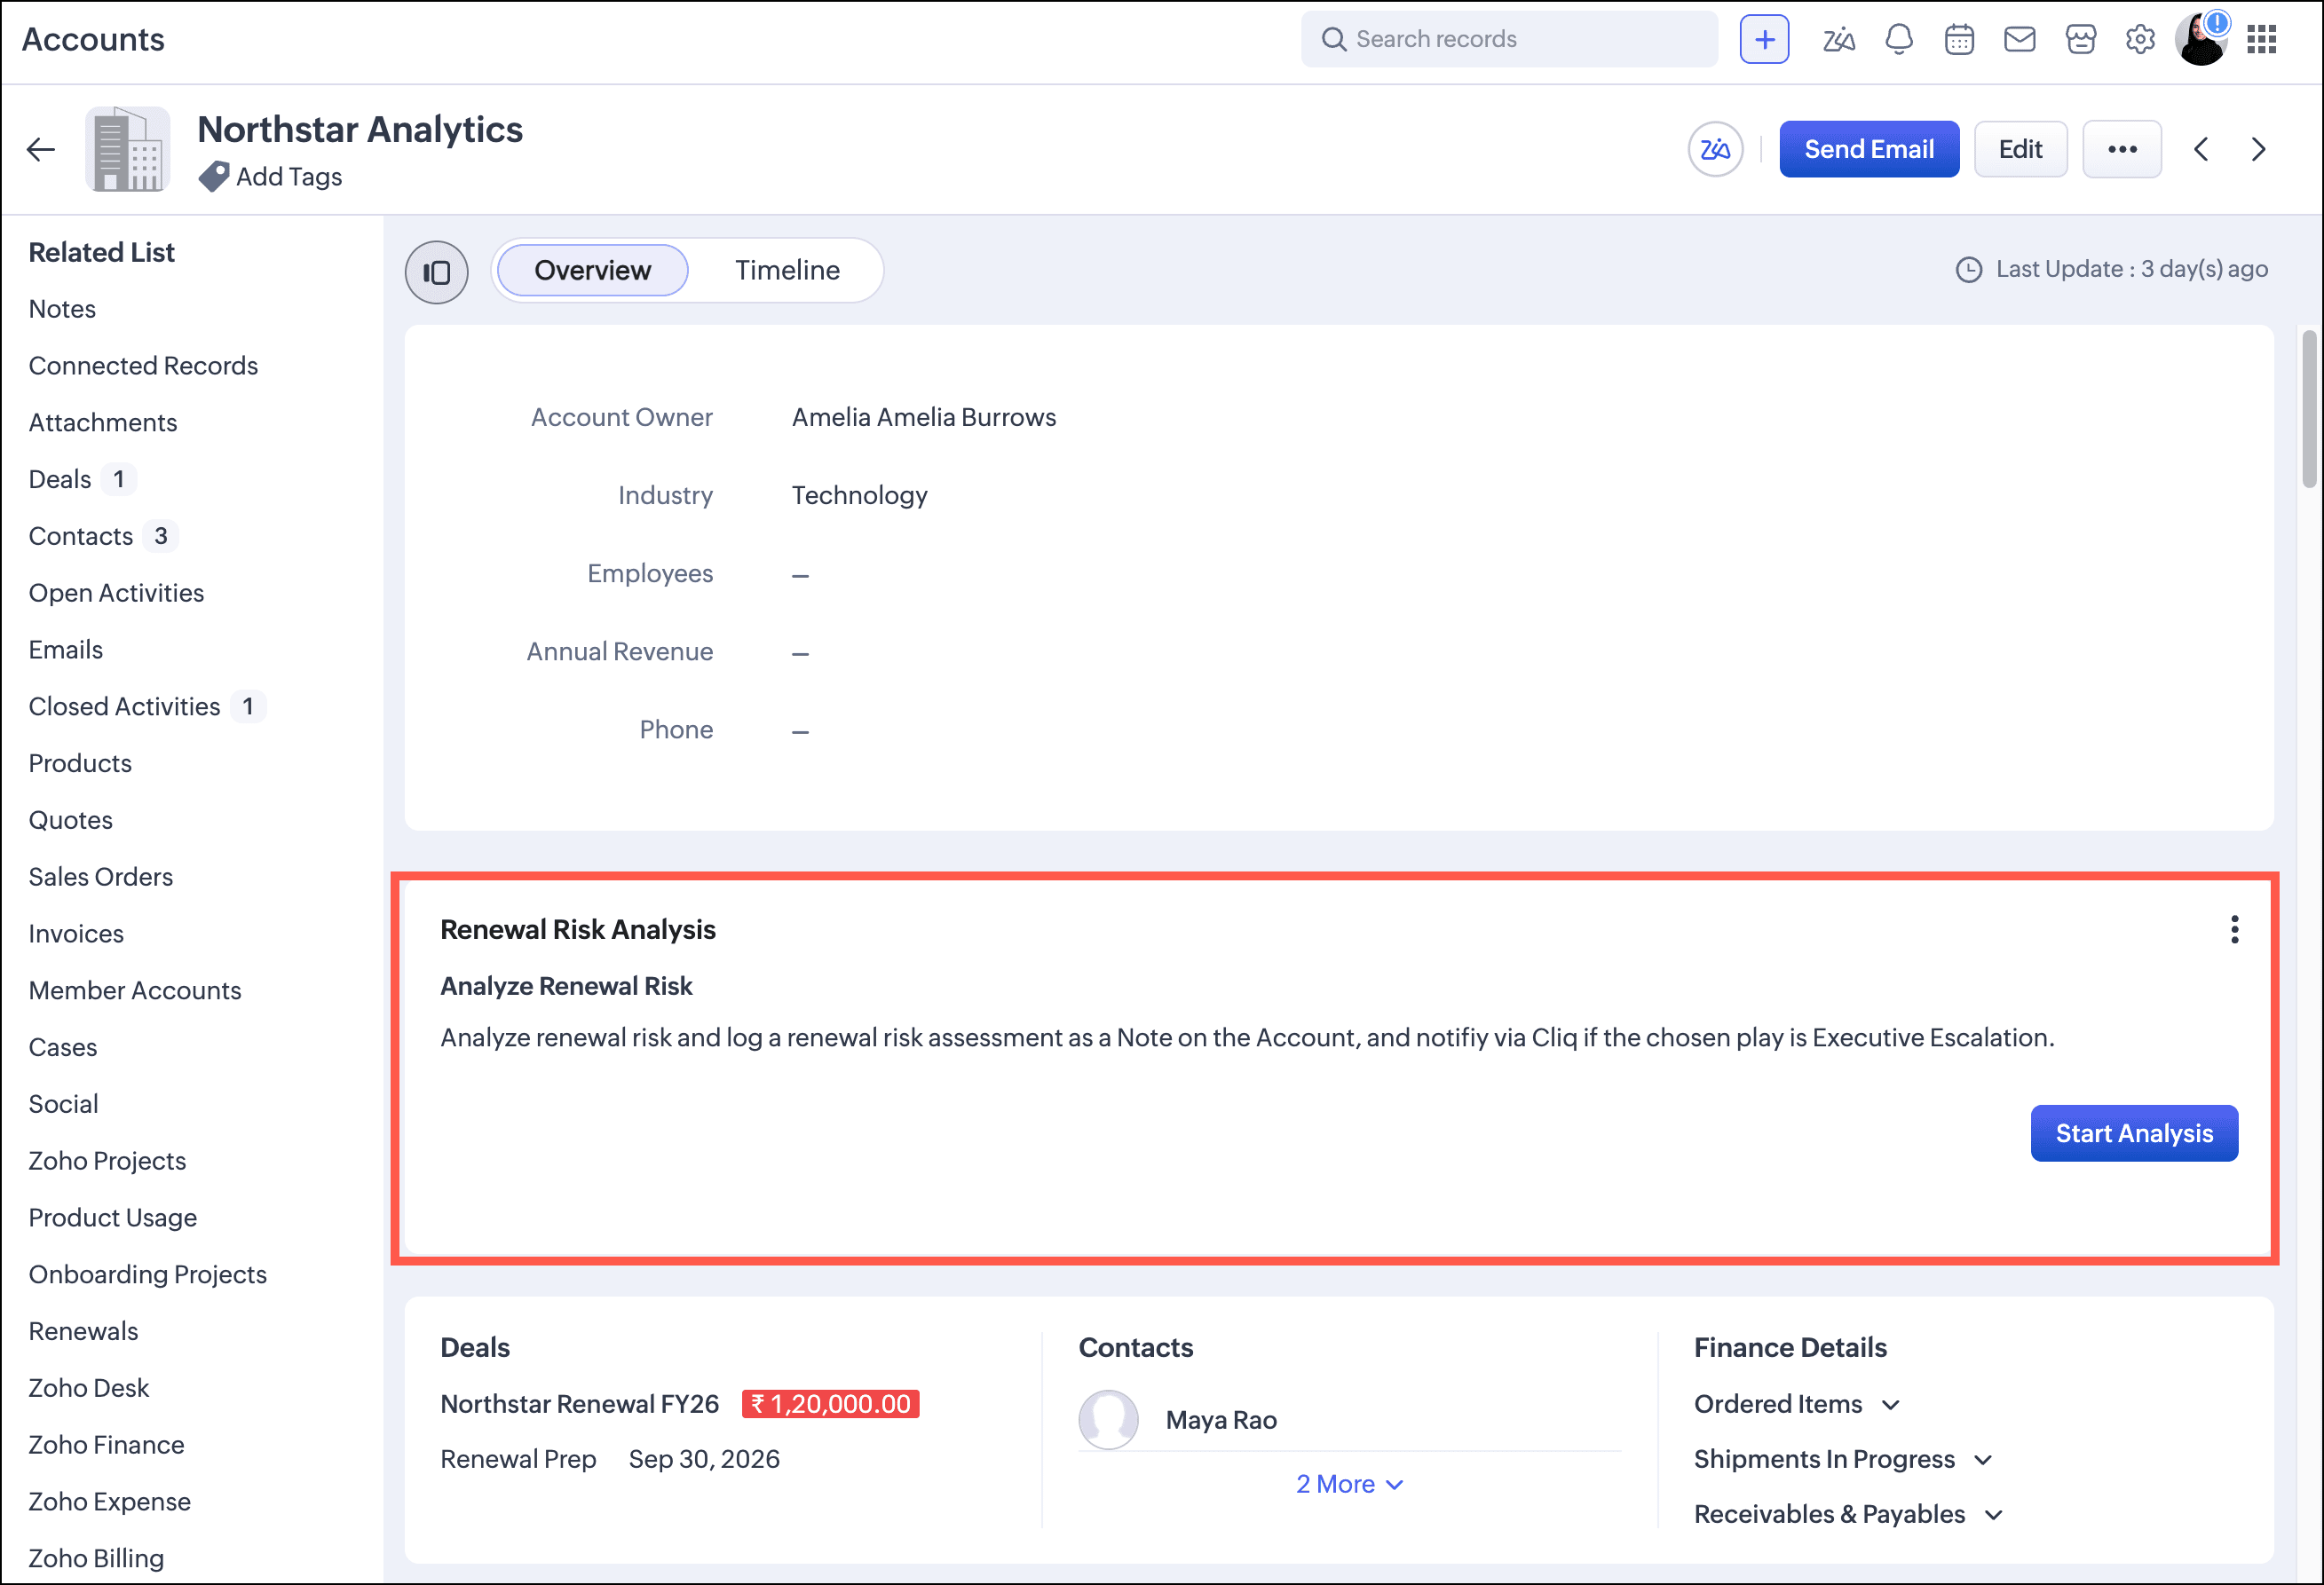Go to previous record arrow
Viewport: 2324px width, 1585px height.
coord(2201,150)
